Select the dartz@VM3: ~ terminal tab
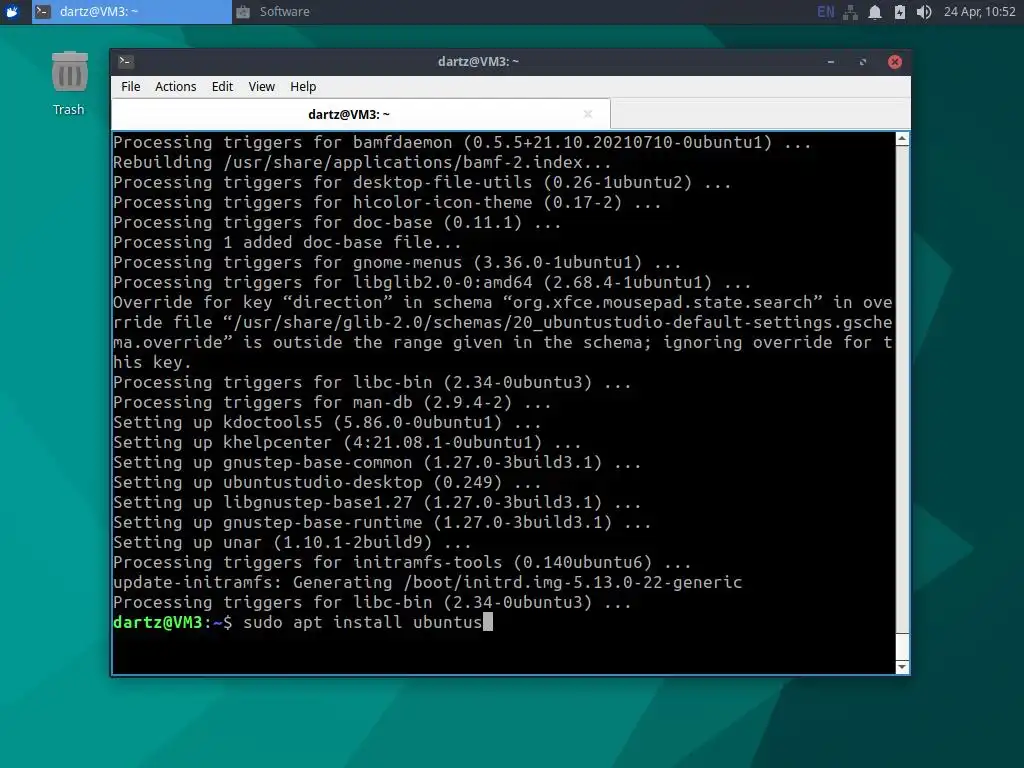This screenshot has height=768, width=1024. pyautogui.click(x=360, y=114)
